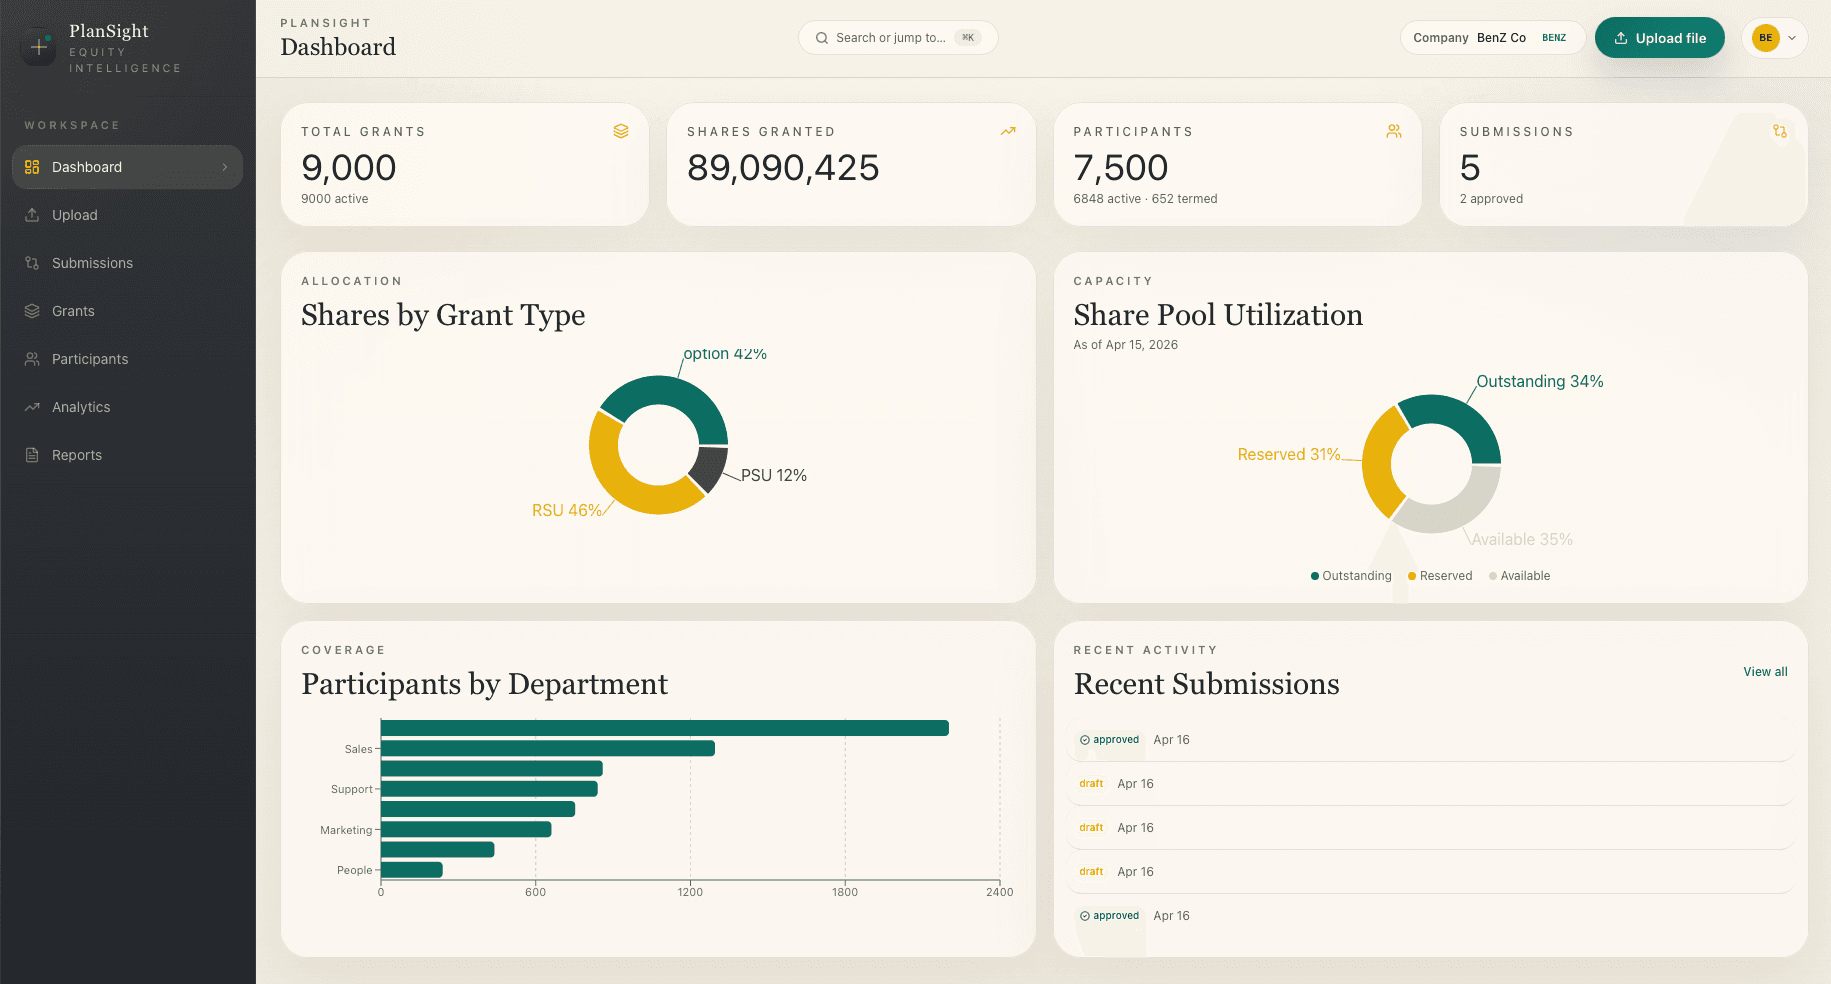The width and height of the screenshot is (1831, 984).
Task: Switch to the Grants workspace section
Action: point(72,311)
